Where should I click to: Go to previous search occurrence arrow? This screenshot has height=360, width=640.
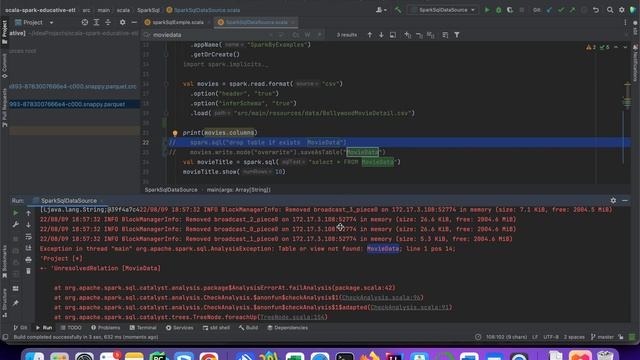pyautogui.click(x=370, y=35)
